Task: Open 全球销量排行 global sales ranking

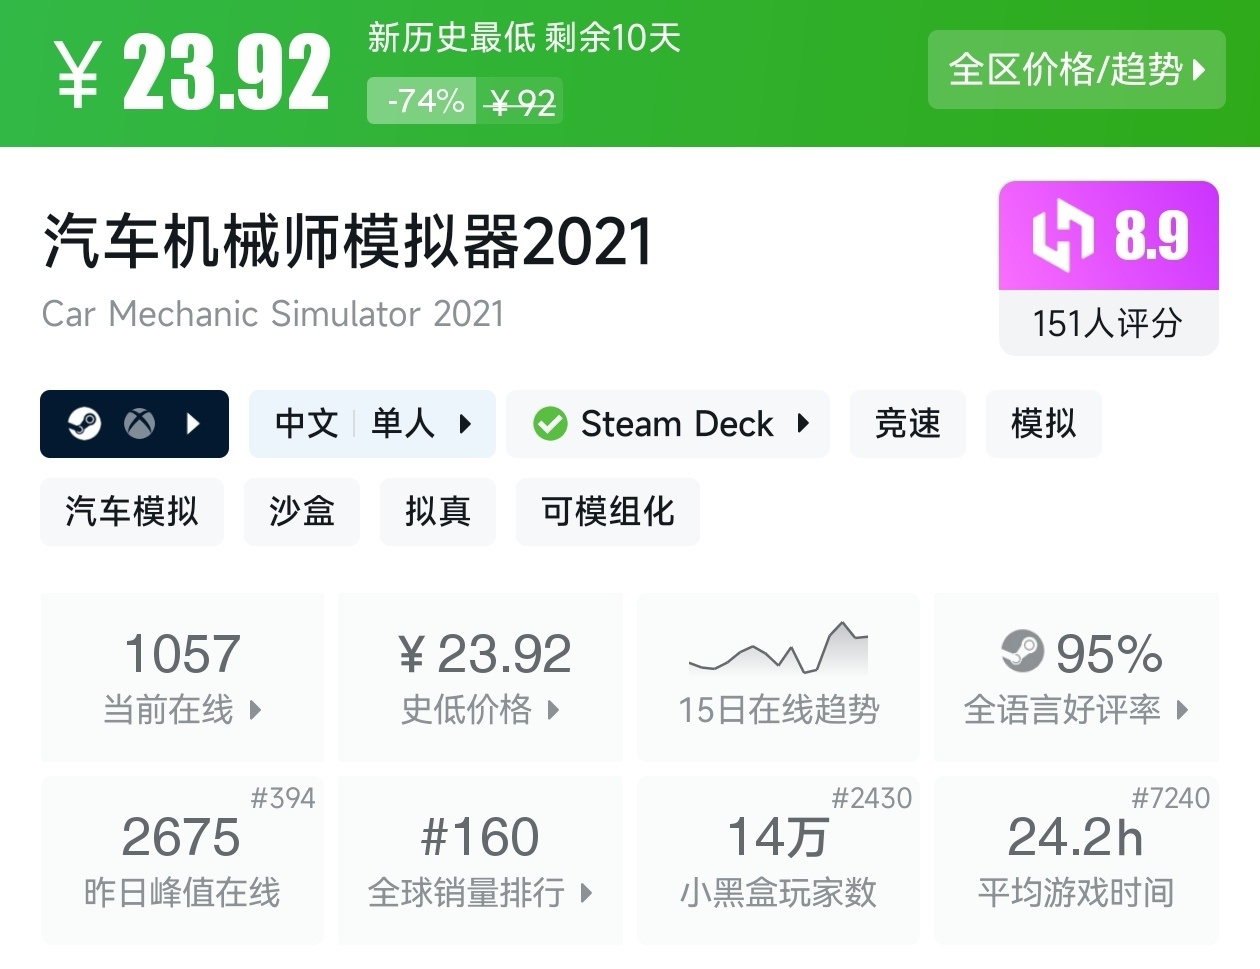Action: [x=480, y=892]
